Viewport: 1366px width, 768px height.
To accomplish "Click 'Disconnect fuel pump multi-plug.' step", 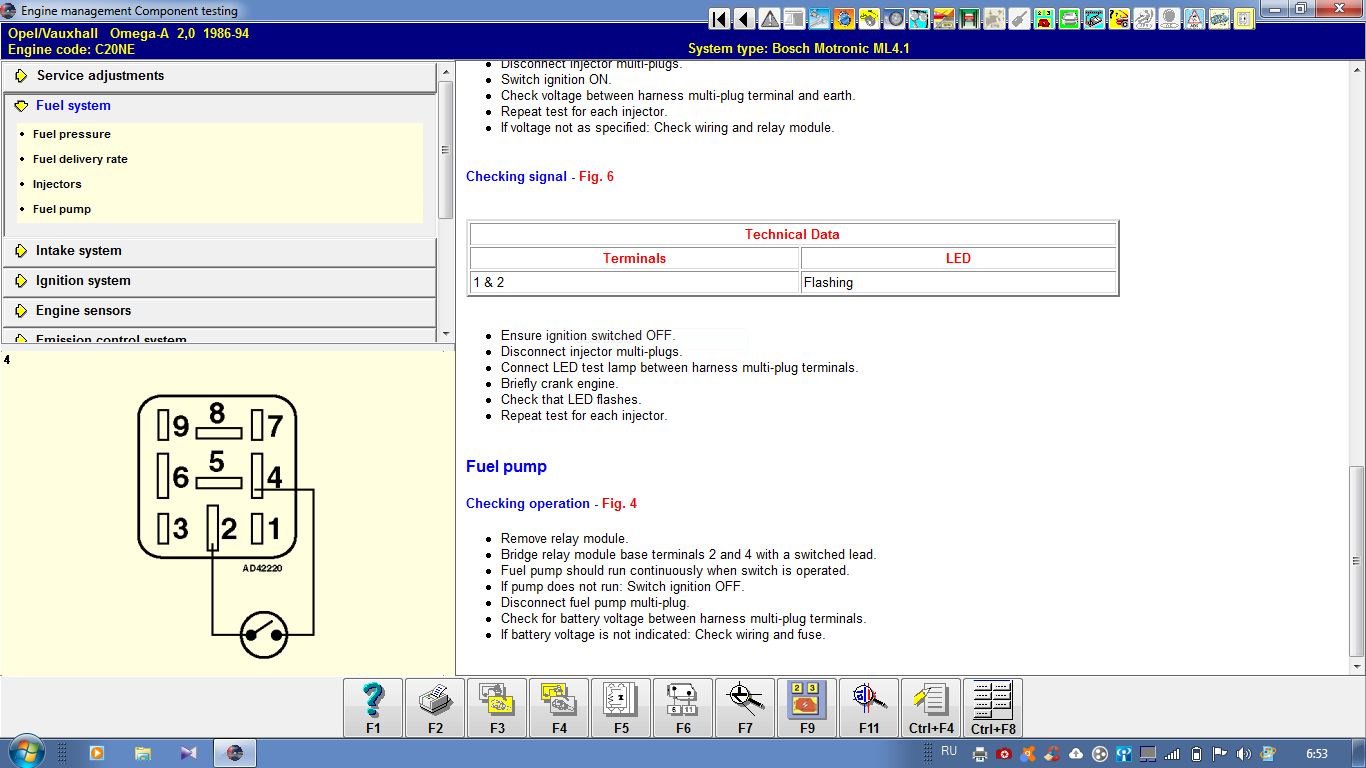I will click(x=595, y=603).
